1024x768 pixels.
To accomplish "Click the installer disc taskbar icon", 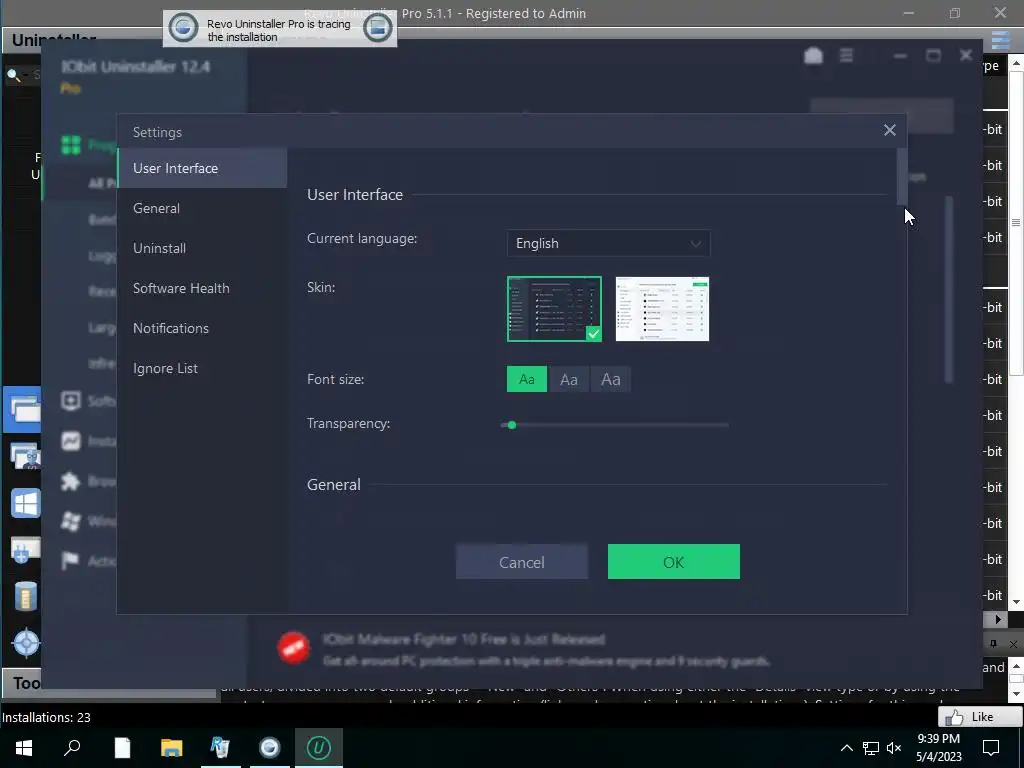I will click(269, 748).
